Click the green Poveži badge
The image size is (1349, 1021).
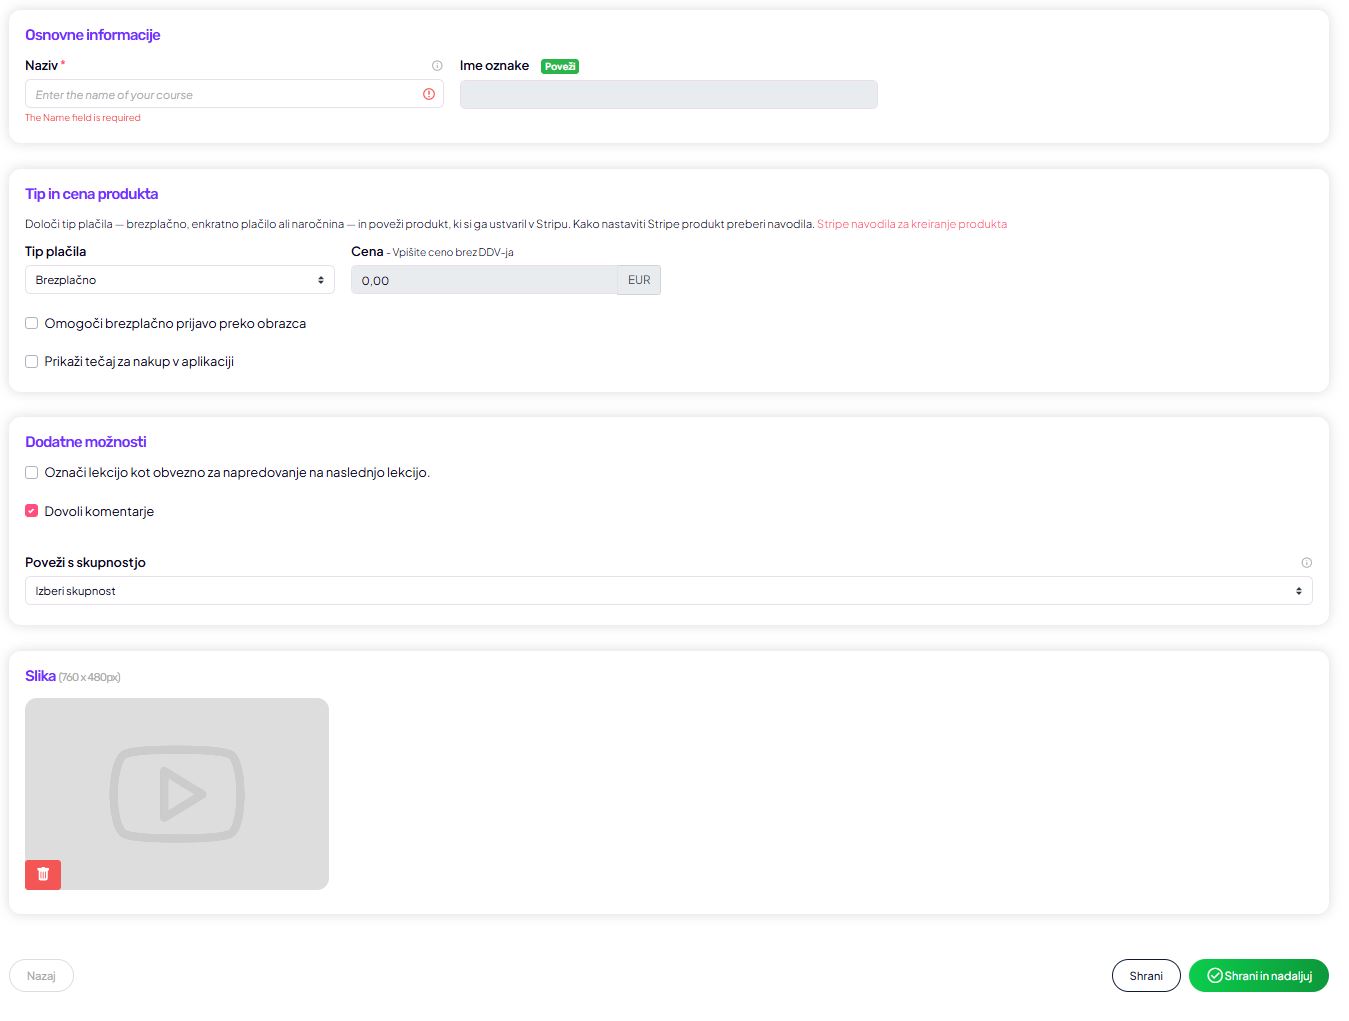coord(560,67)
